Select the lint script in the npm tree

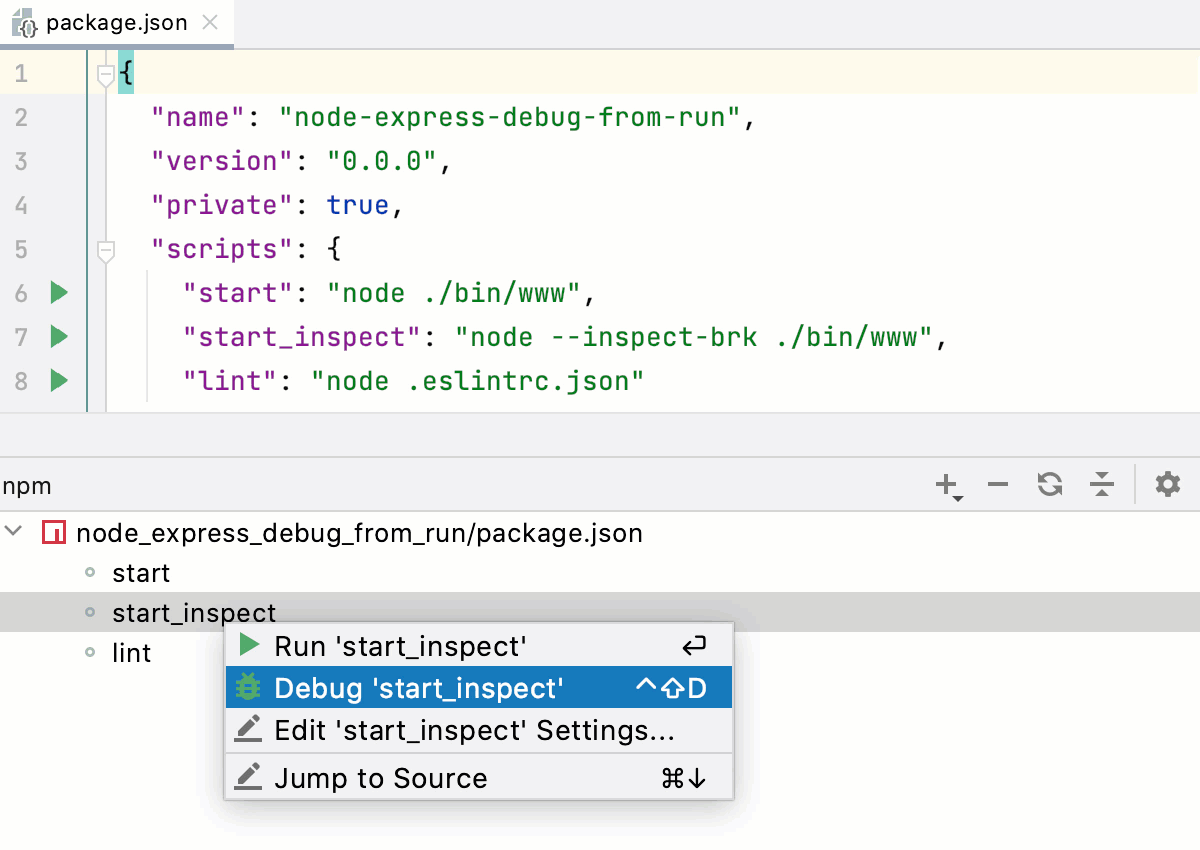[132, 652]
